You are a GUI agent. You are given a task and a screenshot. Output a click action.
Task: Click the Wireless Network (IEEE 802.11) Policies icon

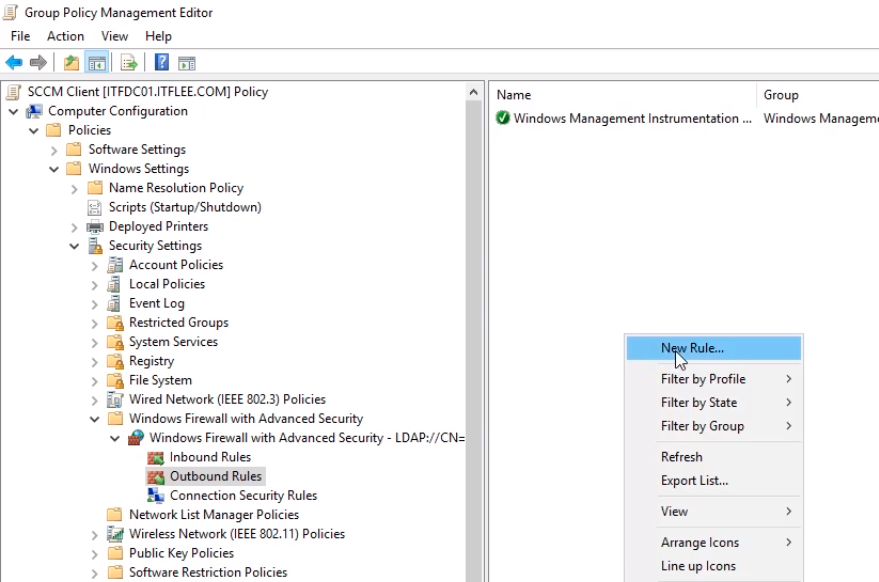(115, 534)
